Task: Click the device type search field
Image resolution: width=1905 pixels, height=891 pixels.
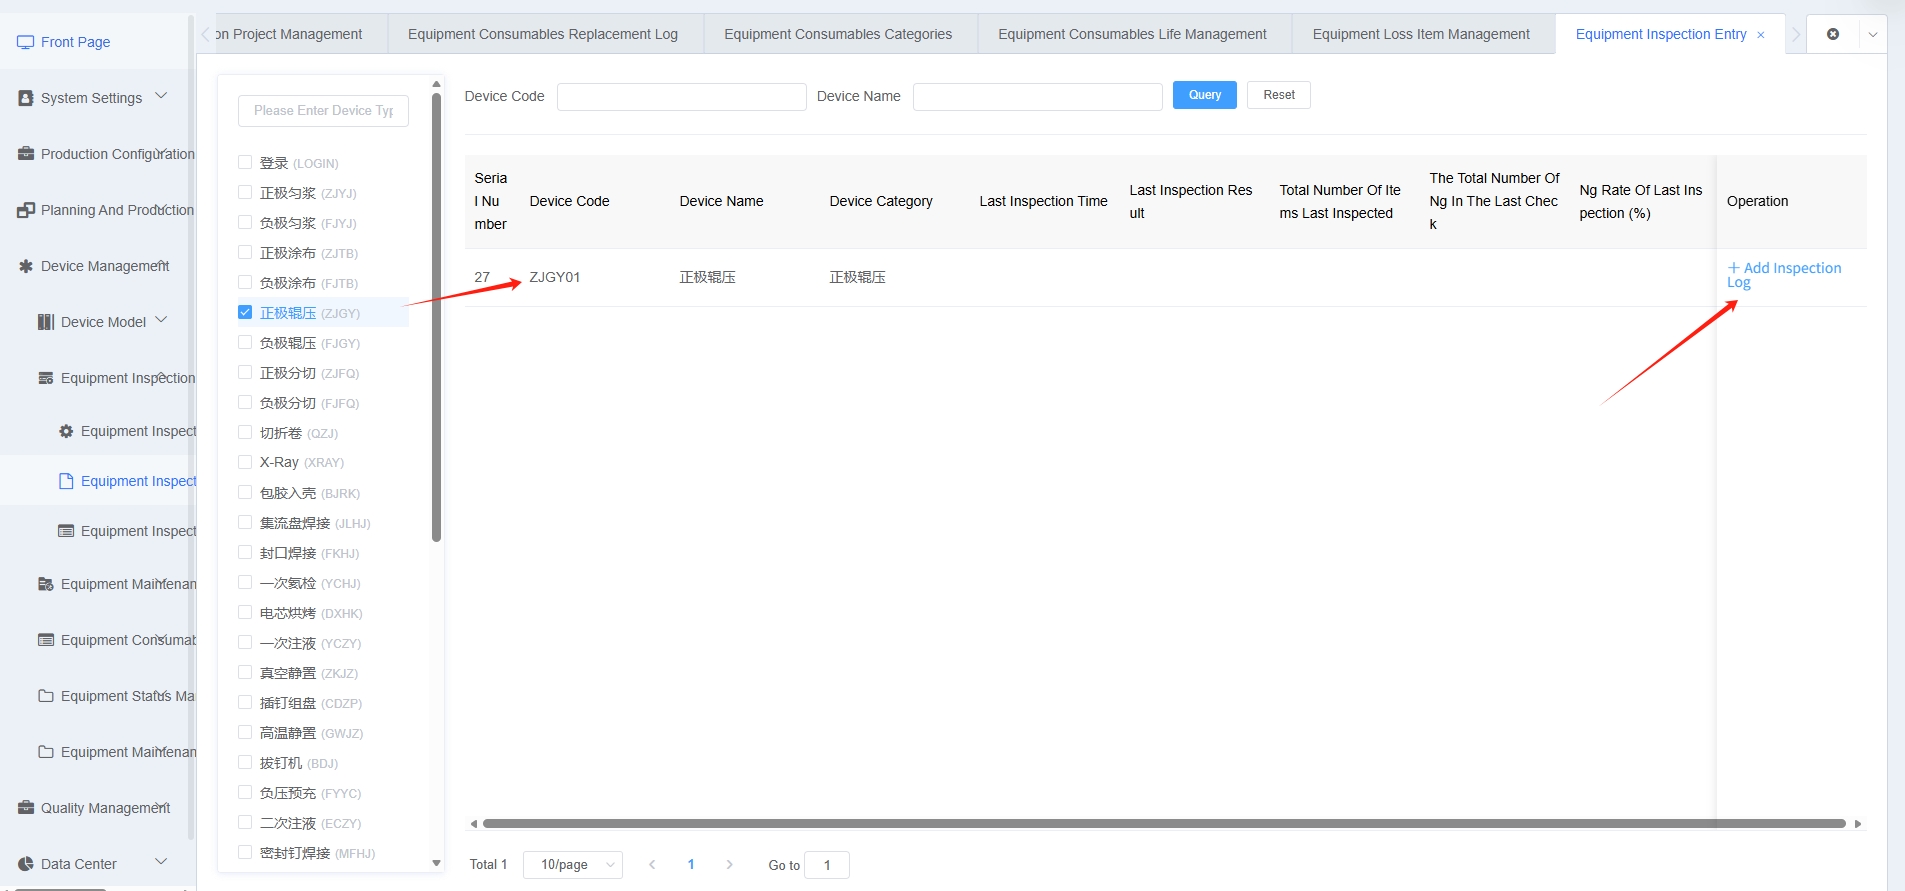Action: click(323, 111)
